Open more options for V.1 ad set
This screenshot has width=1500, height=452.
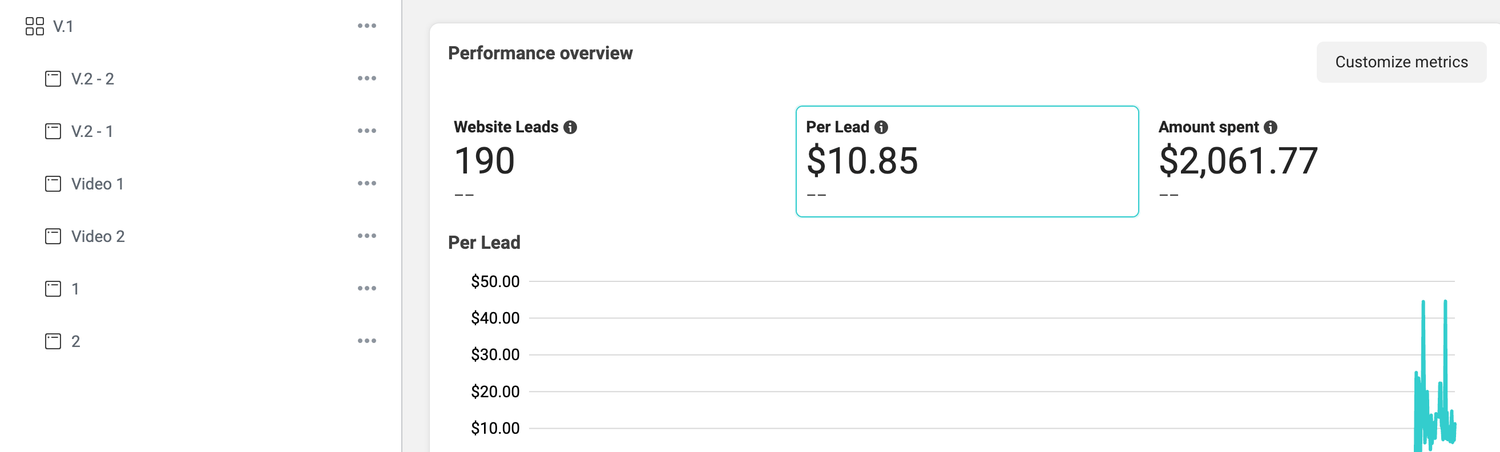367,26
